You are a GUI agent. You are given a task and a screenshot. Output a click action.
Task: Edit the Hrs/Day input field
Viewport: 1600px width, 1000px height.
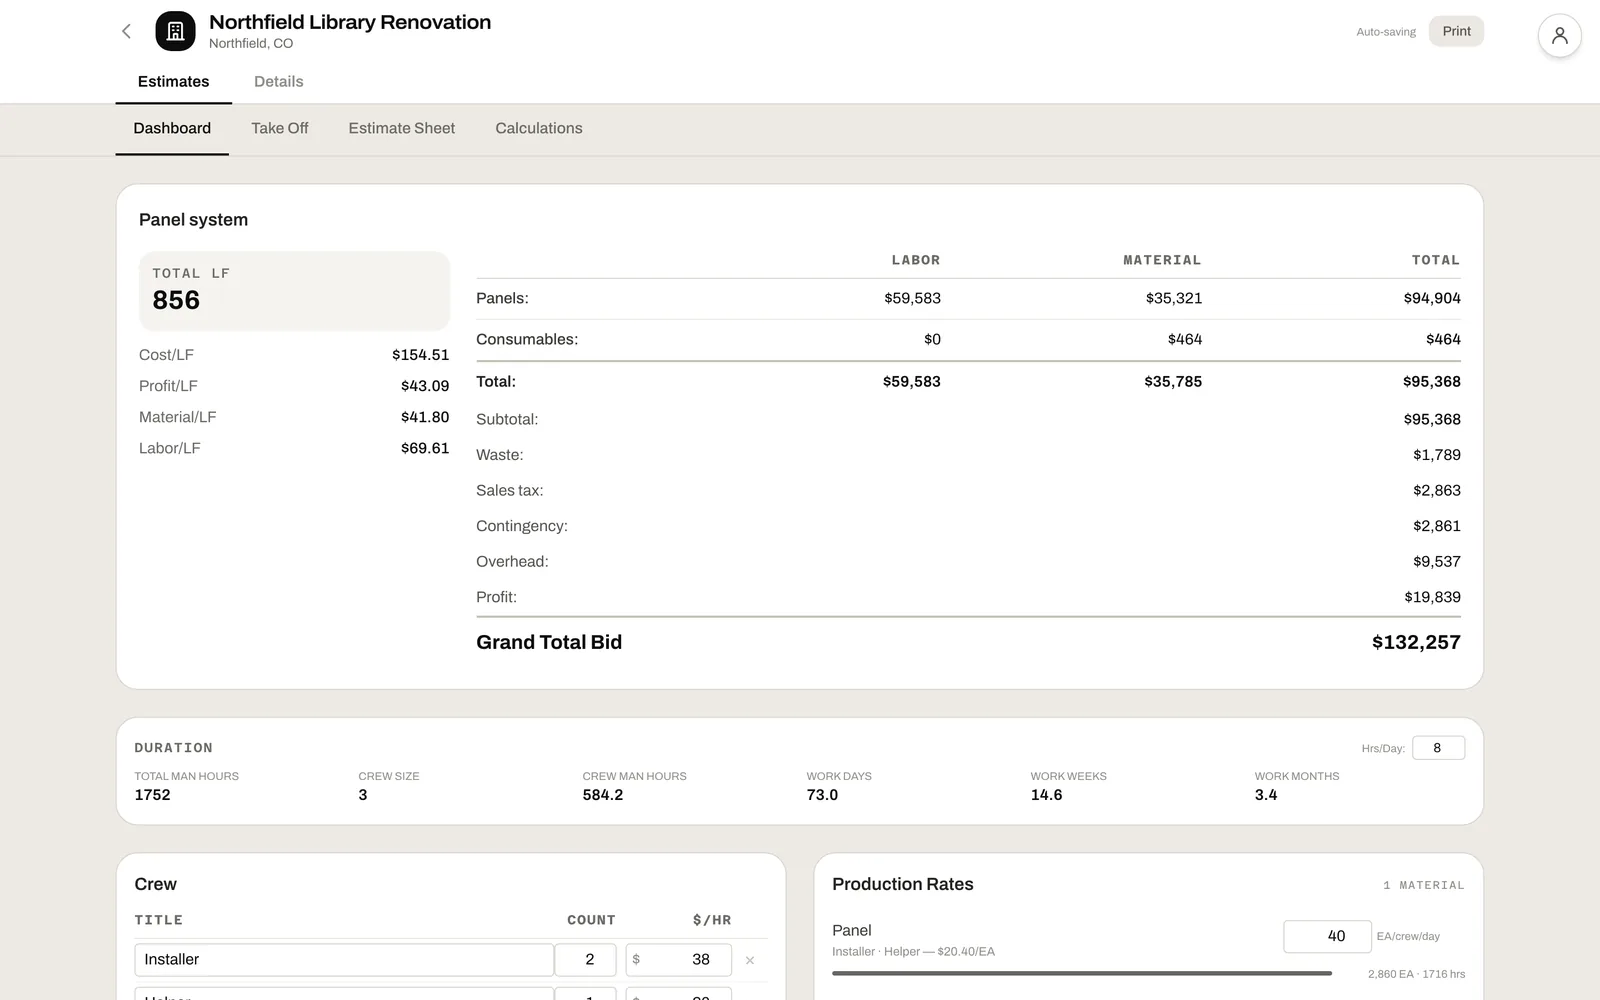pyautogui.click(x=1438, y=748)
